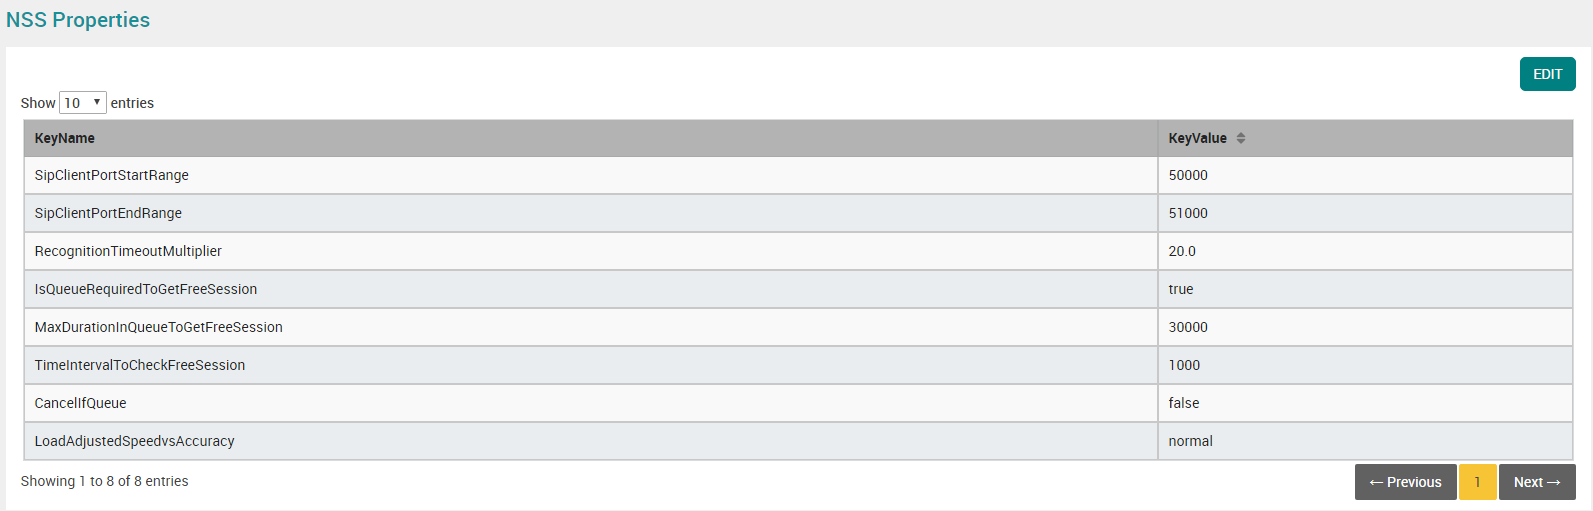
Task: Go to the Previous page
Action: pyautogui.click(x=1405, y=482)
